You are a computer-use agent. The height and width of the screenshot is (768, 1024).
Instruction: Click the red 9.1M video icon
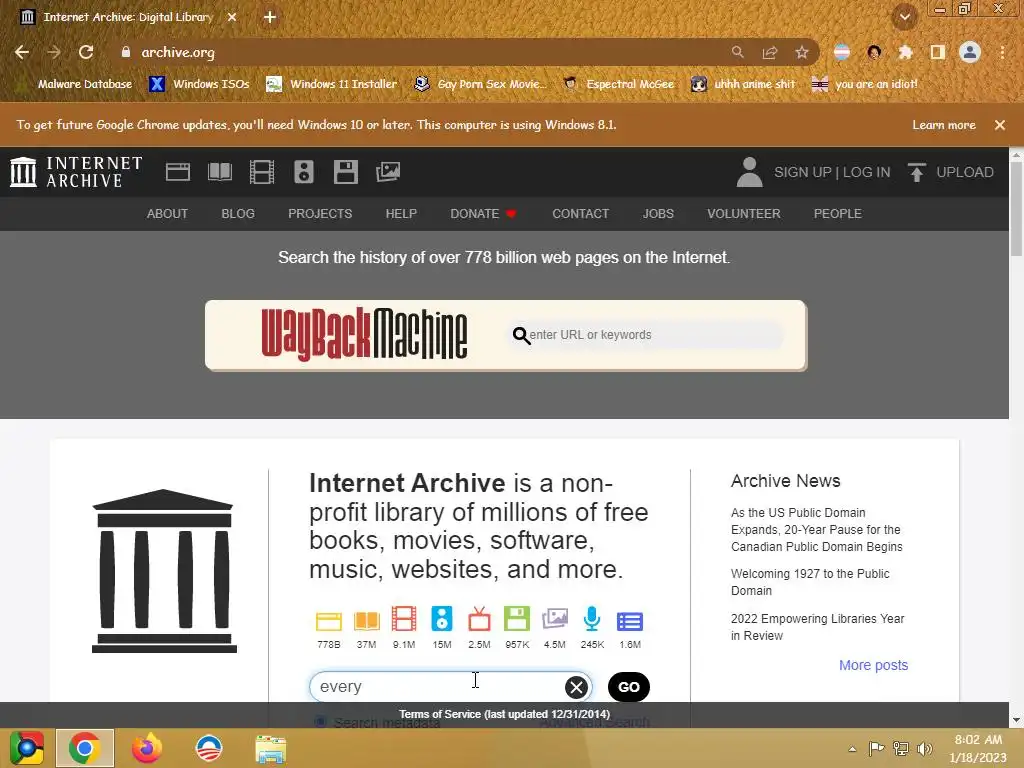pos(404,619)
